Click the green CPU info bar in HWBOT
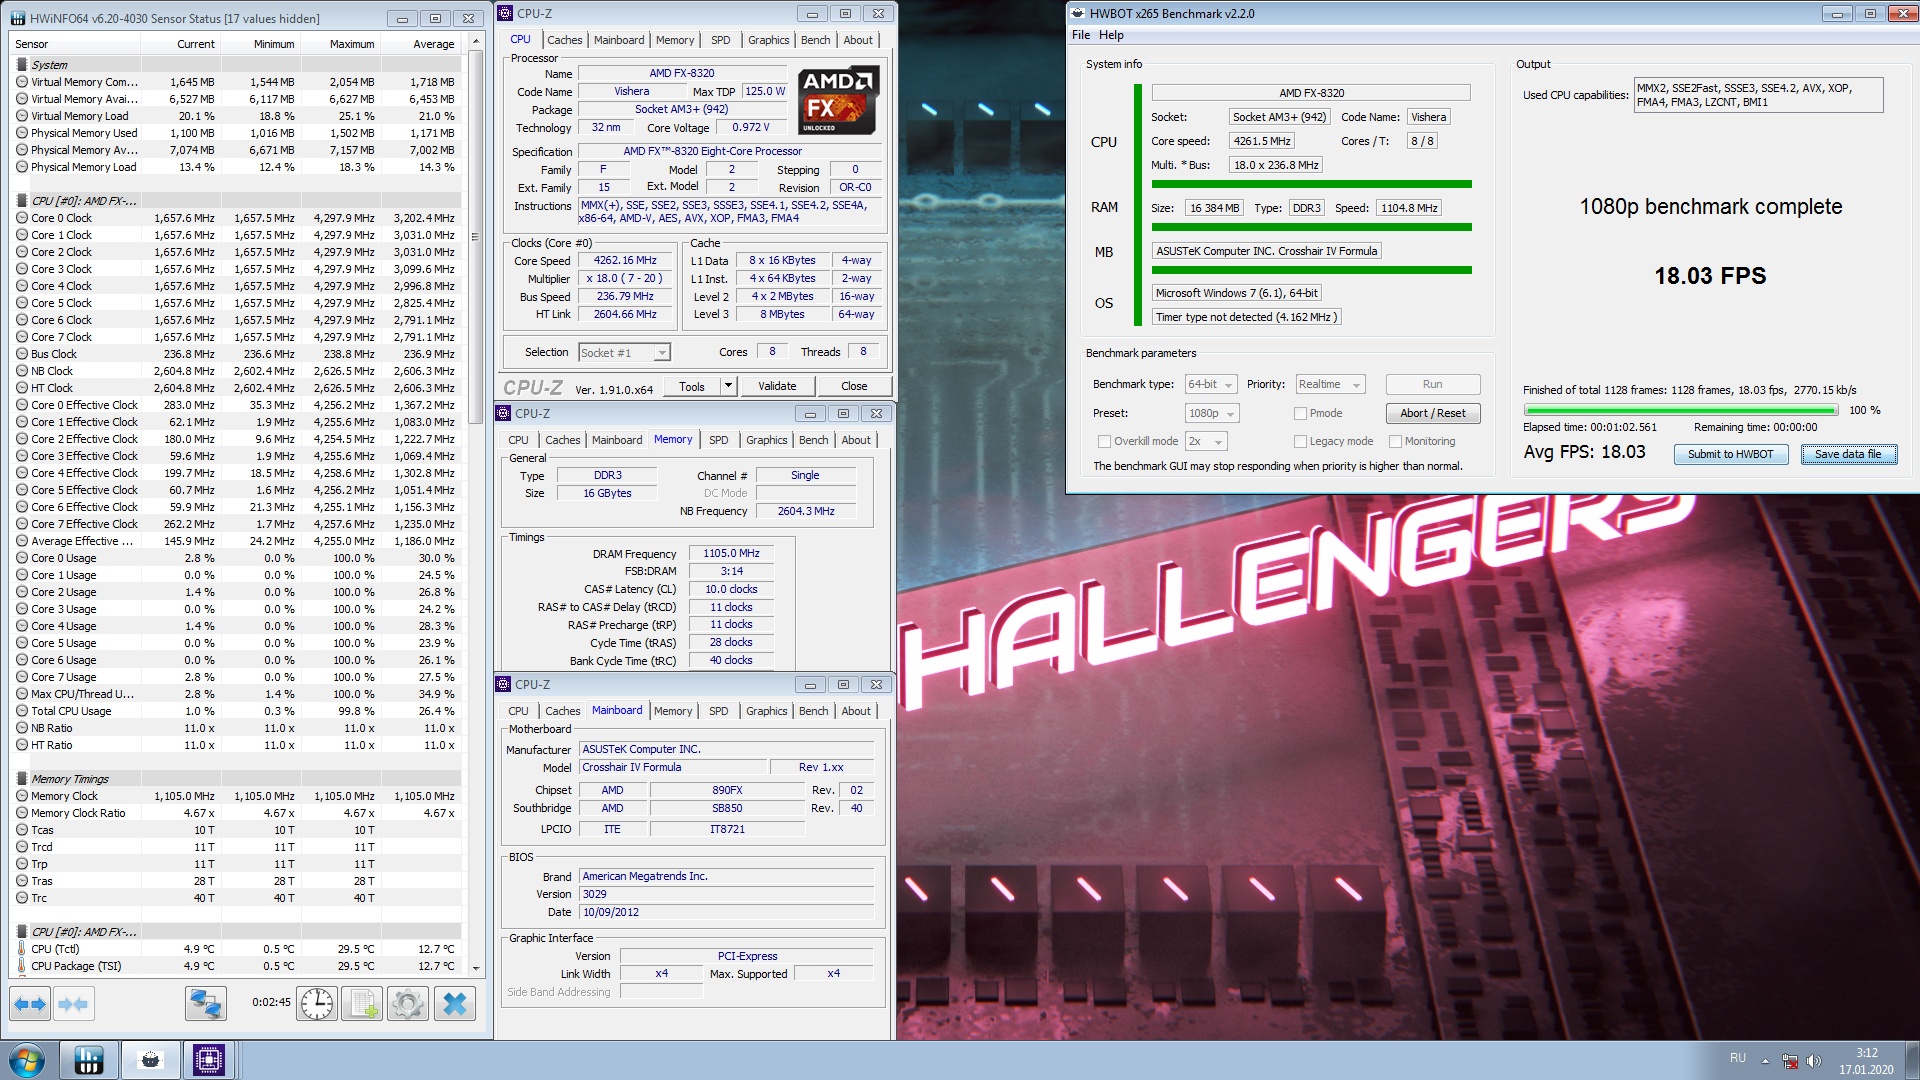1920x1080 pixels. pos(1312,184)
